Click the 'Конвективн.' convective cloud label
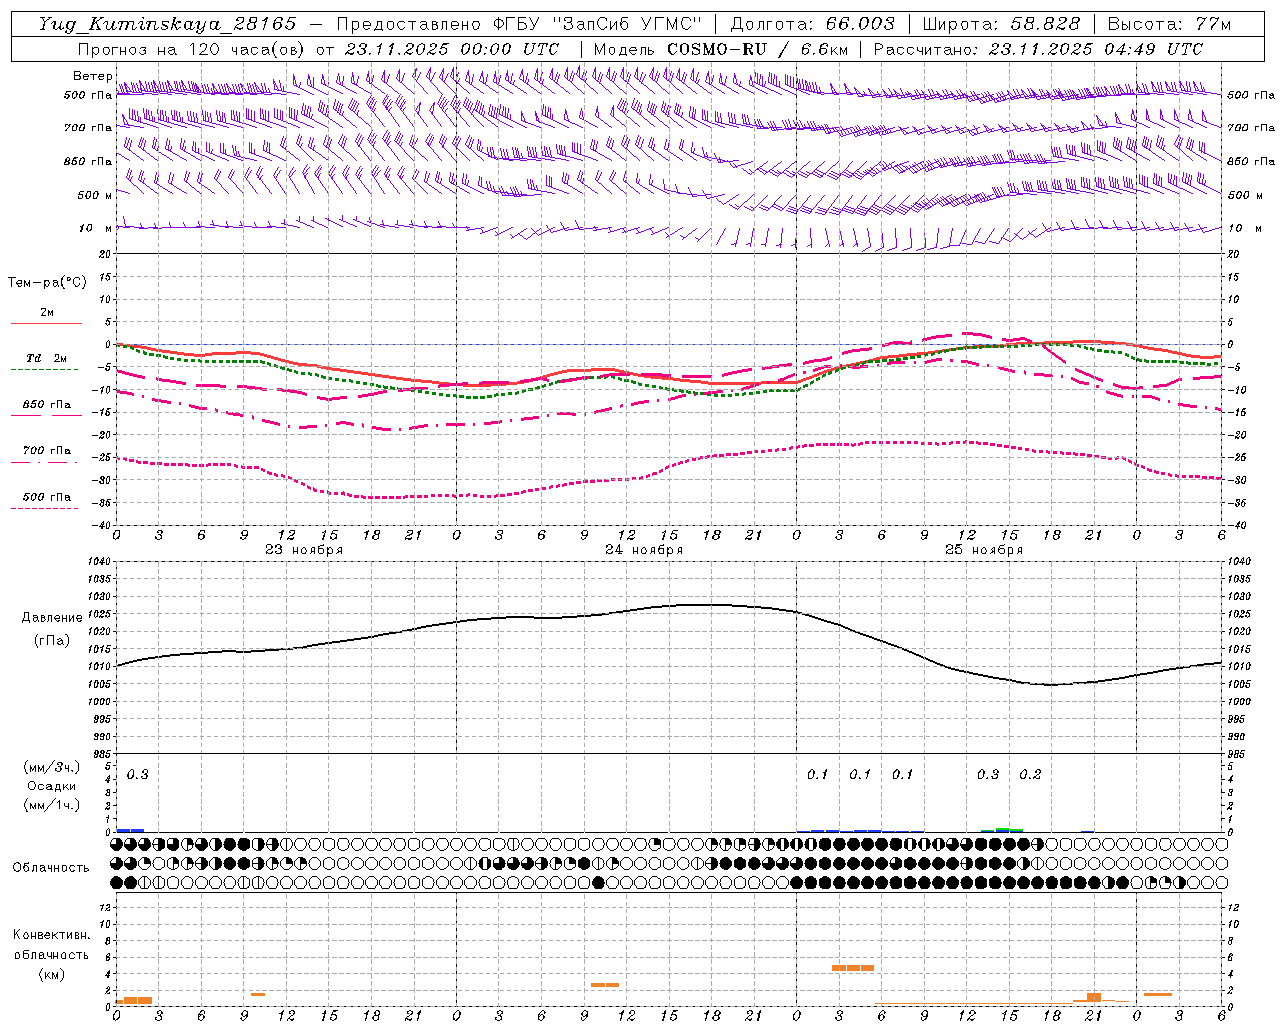The height and width of the screenshot is (1024, 1280). click(x=51, y=935)
